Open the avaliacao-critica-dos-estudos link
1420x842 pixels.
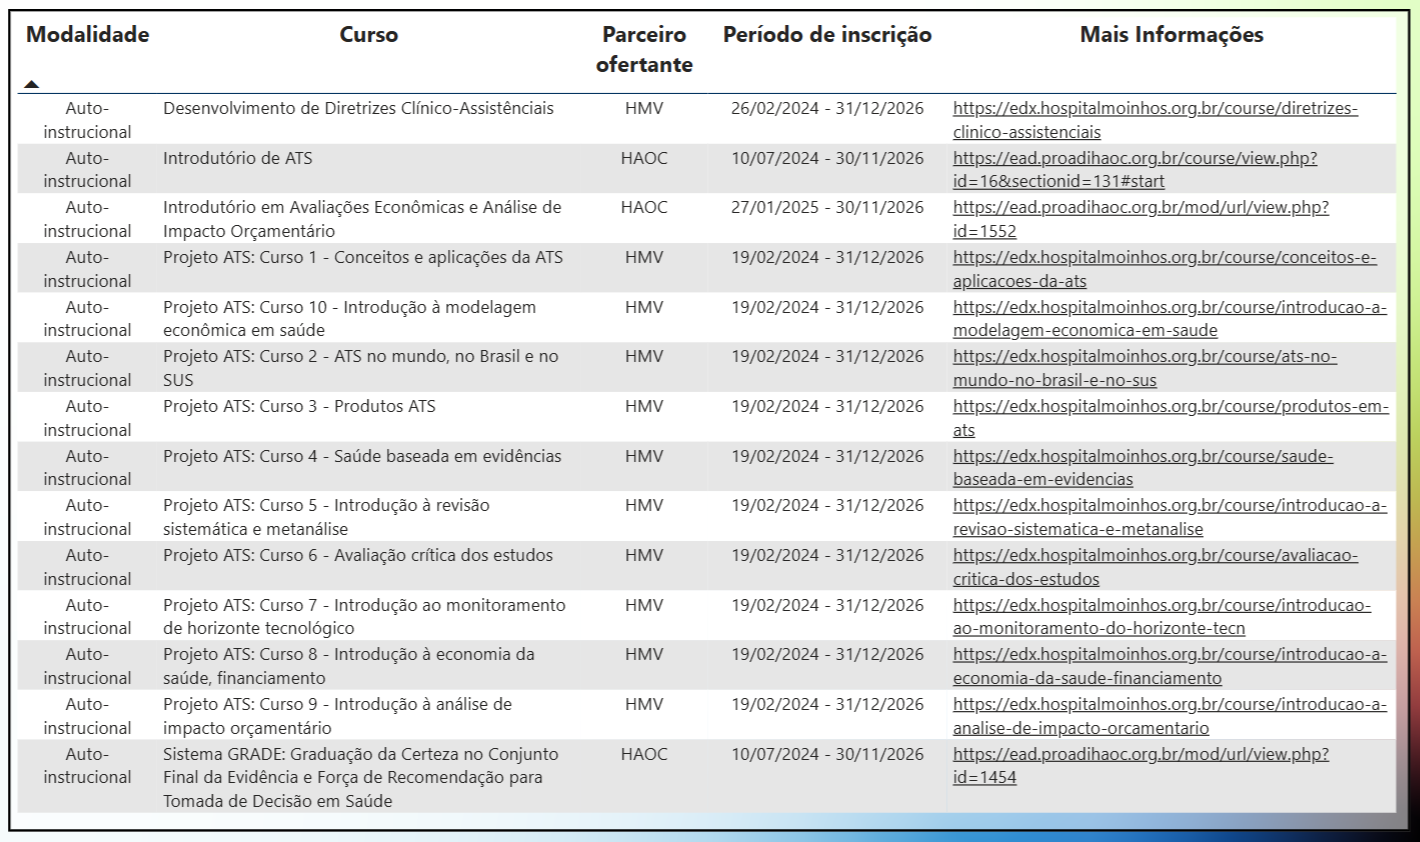click(x=1155, y=567)
